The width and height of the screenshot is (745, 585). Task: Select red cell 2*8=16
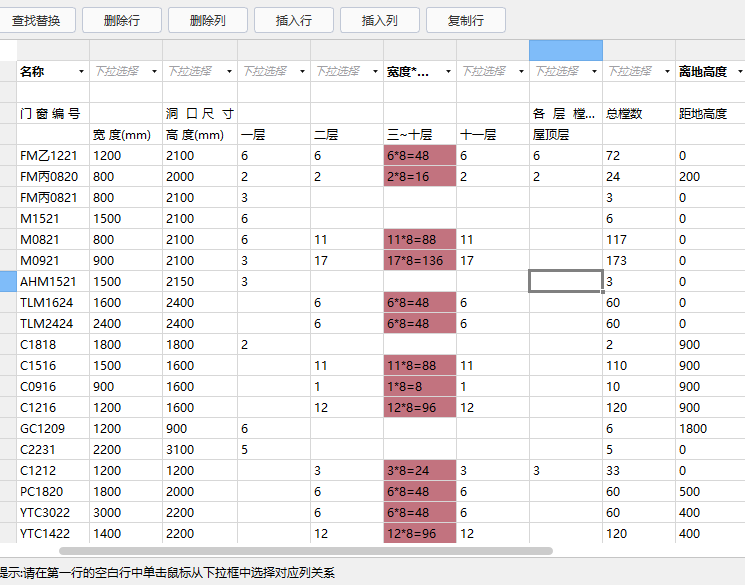[x=420, y=177]
